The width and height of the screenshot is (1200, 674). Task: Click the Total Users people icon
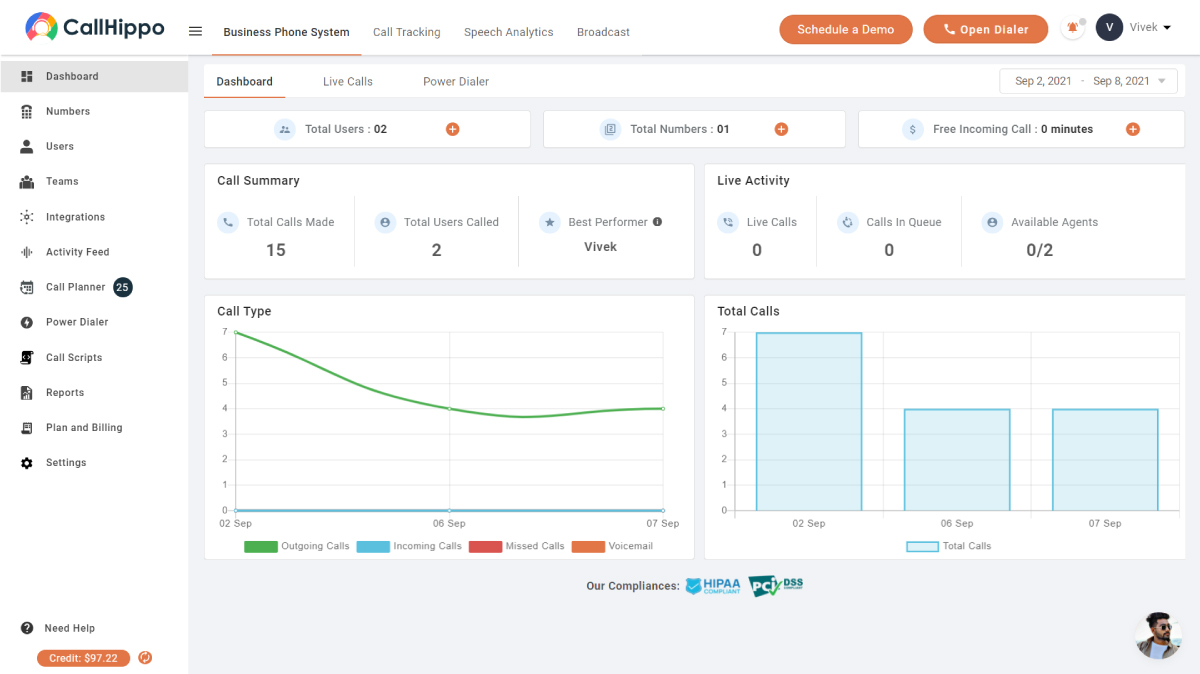[285, 129]
